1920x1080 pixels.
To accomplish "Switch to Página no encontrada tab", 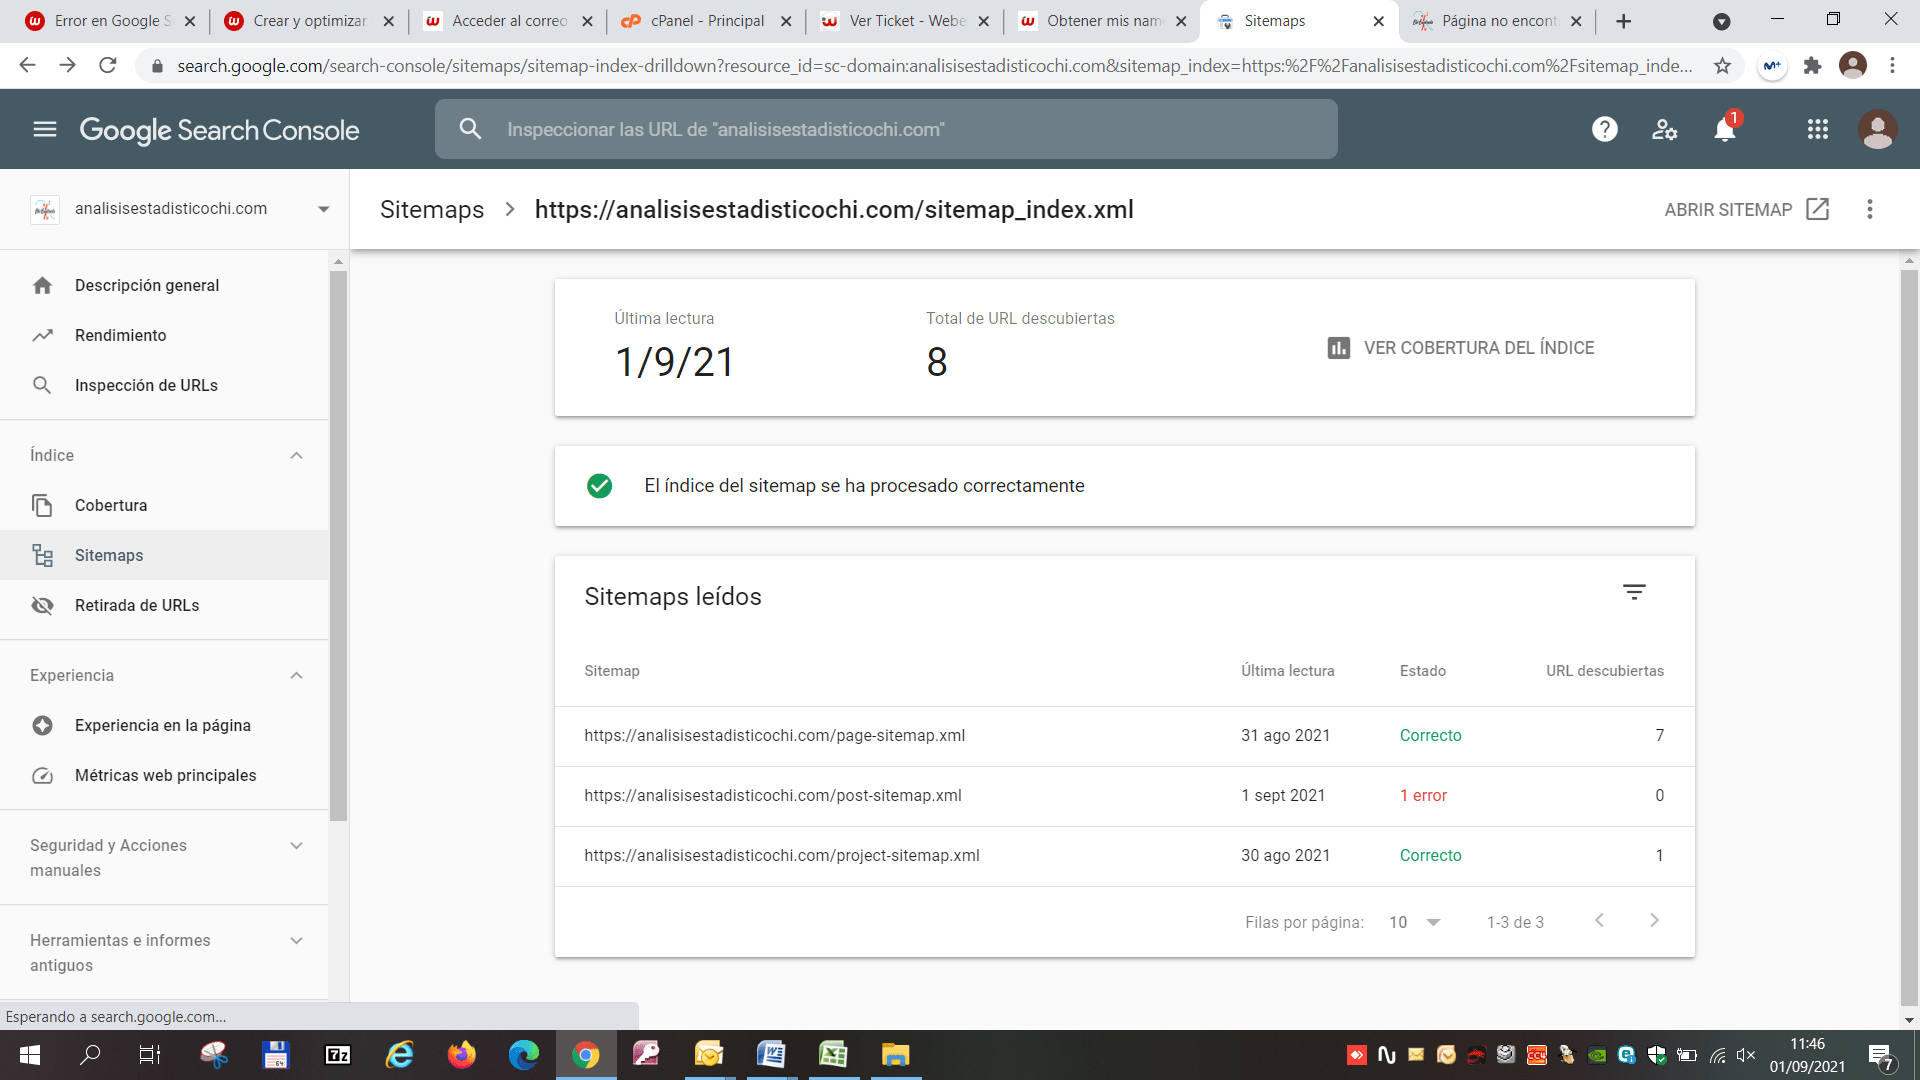I will [x=1498, y=21].
